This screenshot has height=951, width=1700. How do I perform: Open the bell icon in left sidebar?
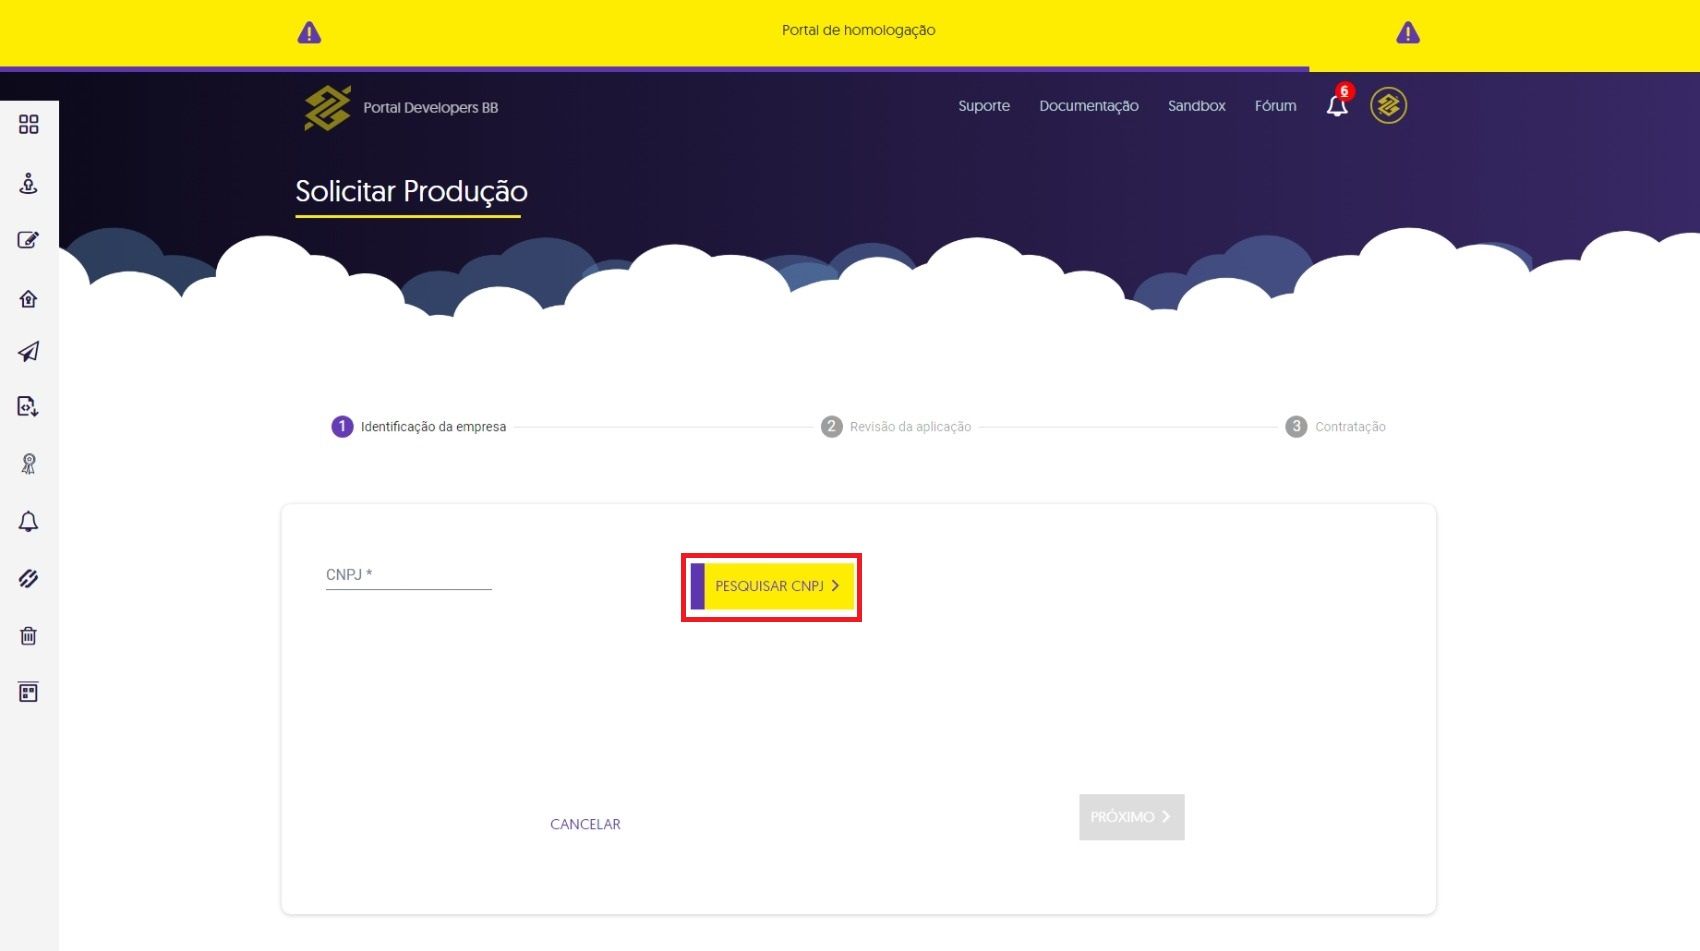point(29,521)
